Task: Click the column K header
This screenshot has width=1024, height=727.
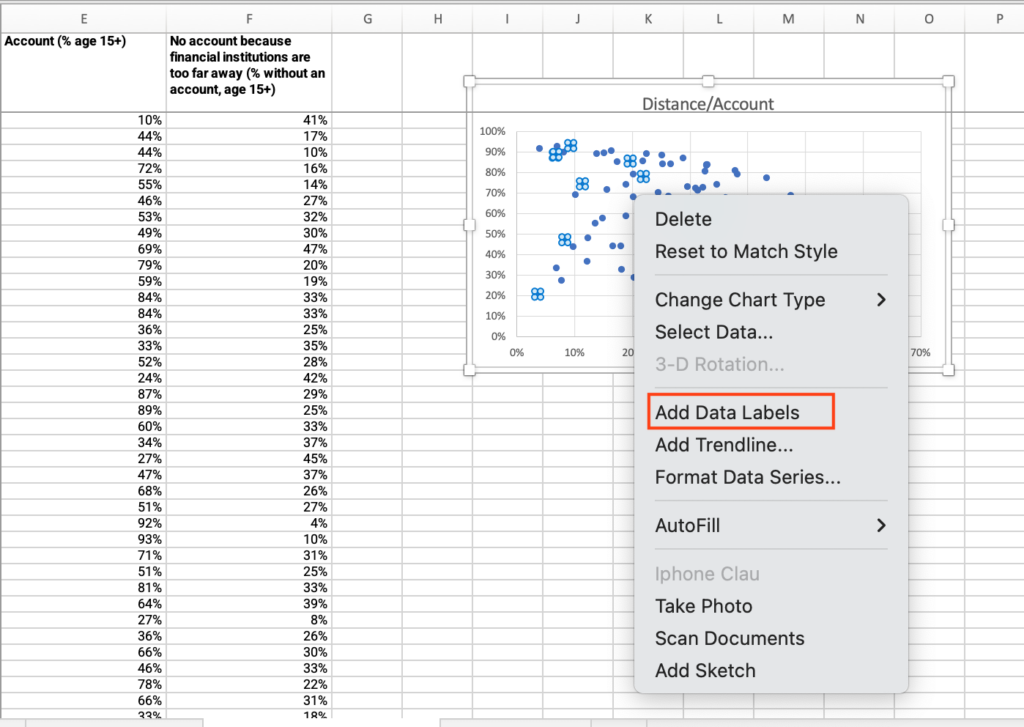Action: [x=648, y=19]
